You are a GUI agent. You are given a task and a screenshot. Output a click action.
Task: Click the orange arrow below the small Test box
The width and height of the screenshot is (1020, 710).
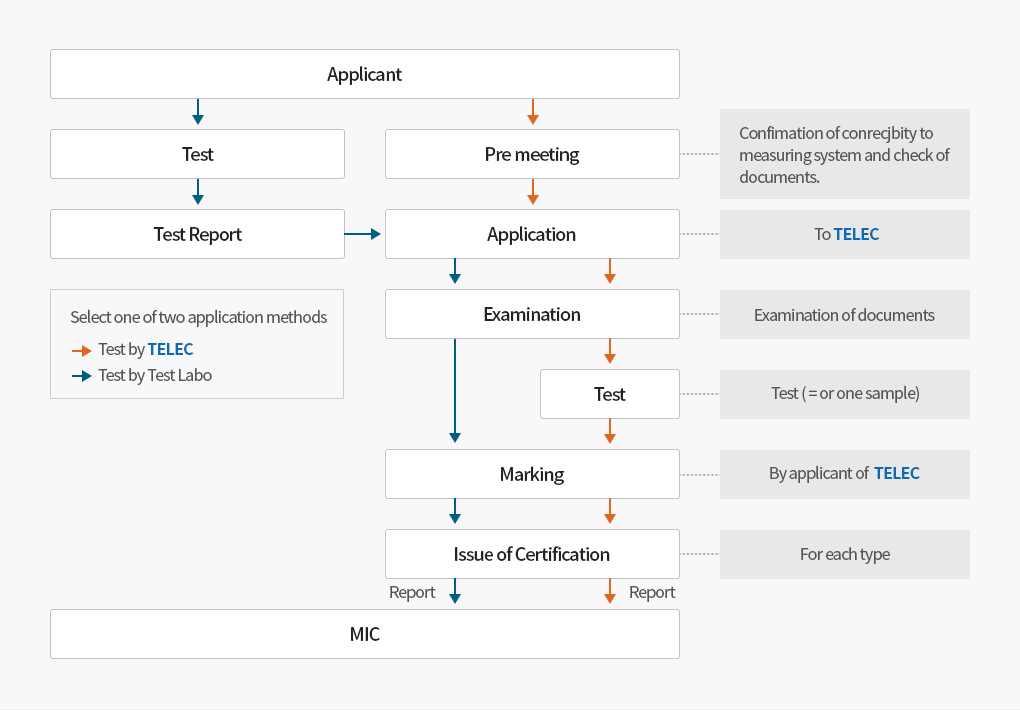[x=610, y=431]
